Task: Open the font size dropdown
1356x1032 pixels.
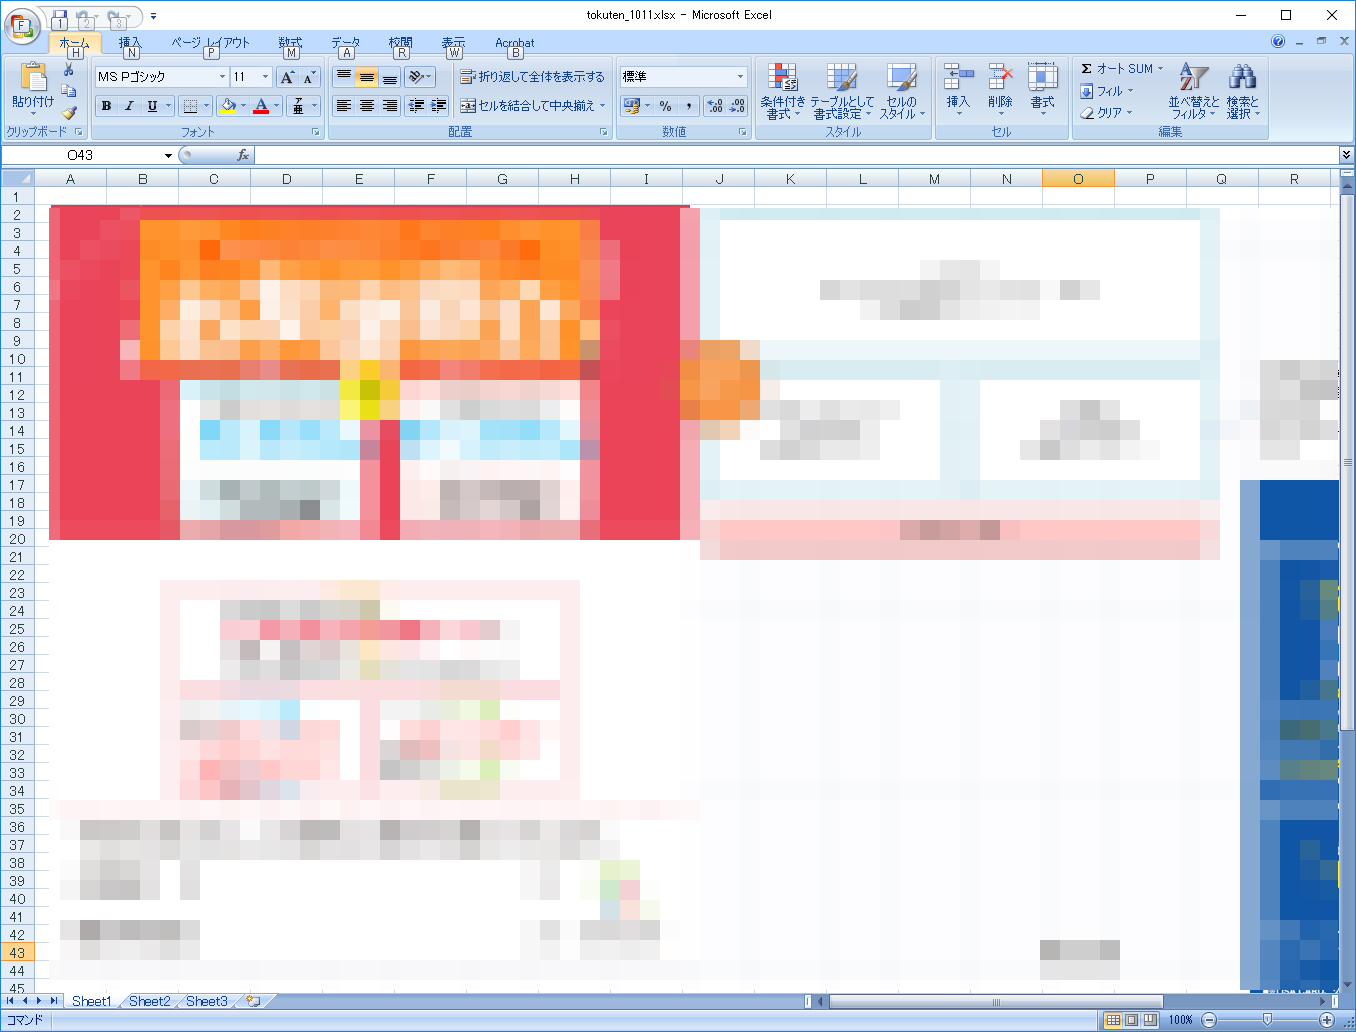Action: 265,76
